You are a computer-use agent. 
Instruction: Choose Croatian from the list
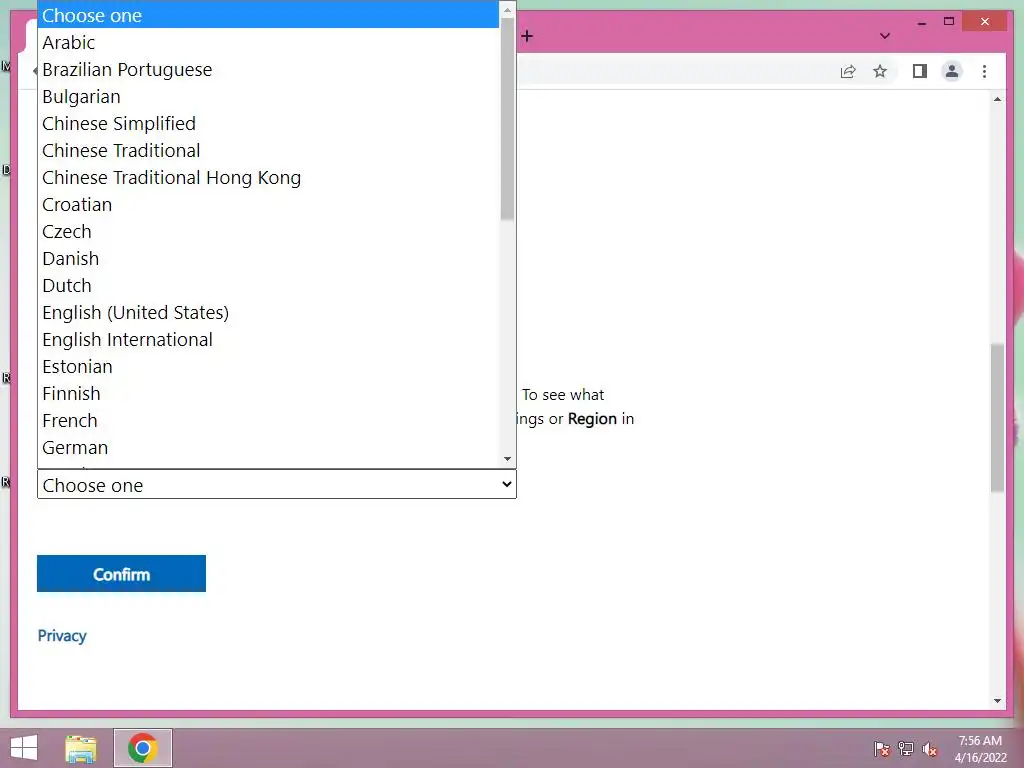coord(268,204)
